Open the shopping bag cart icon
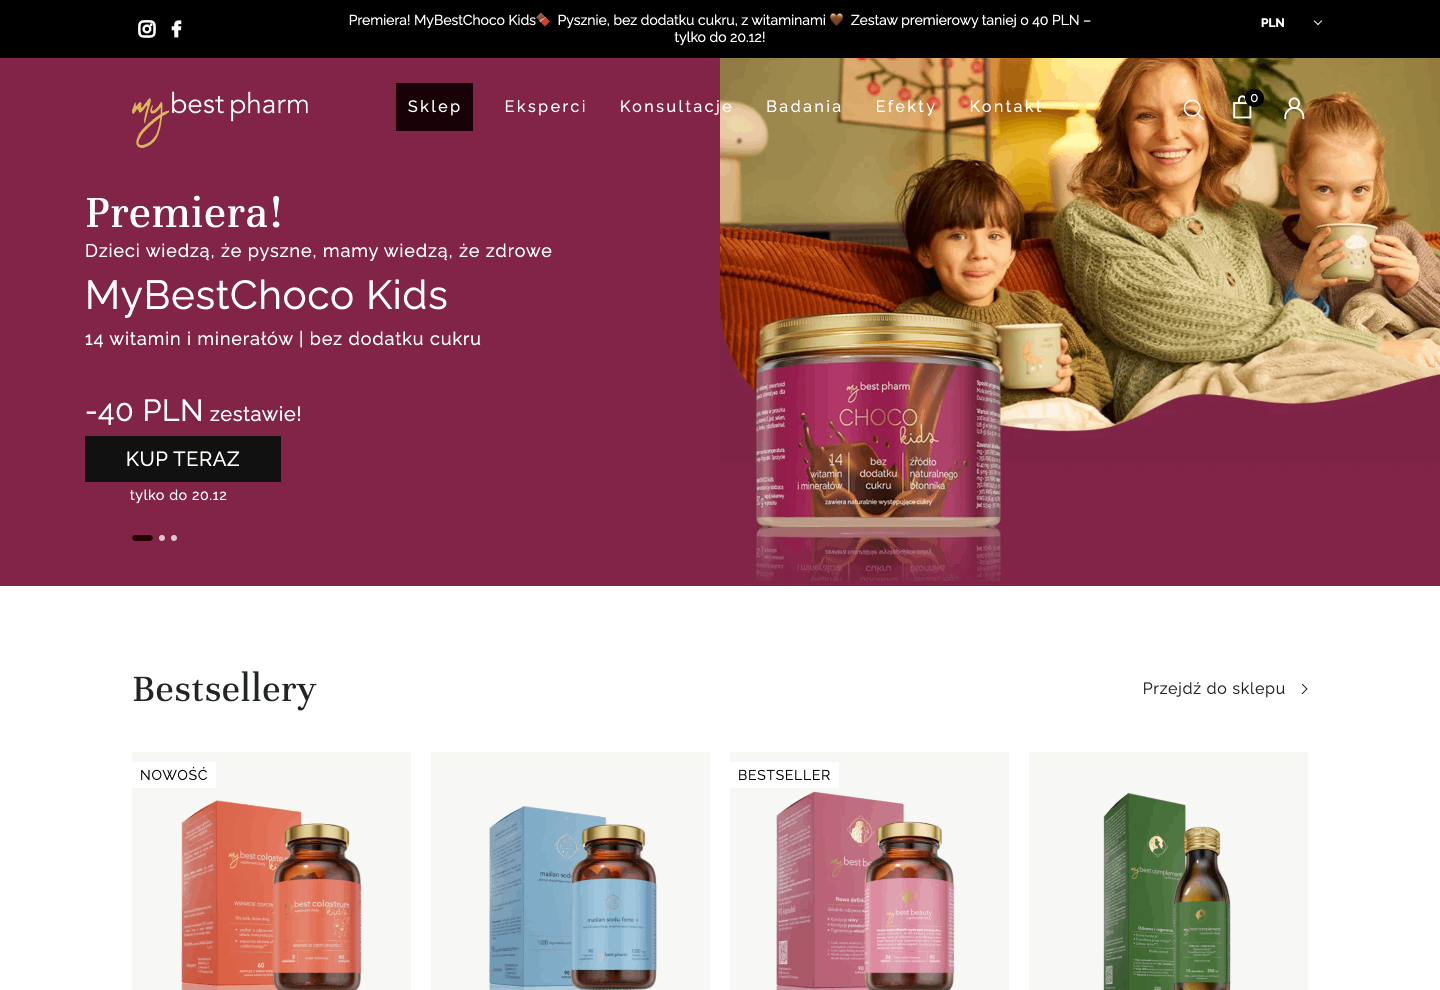Image resolution: width=1440 pixels, height=990 pixels. [x=1243, y=107]
